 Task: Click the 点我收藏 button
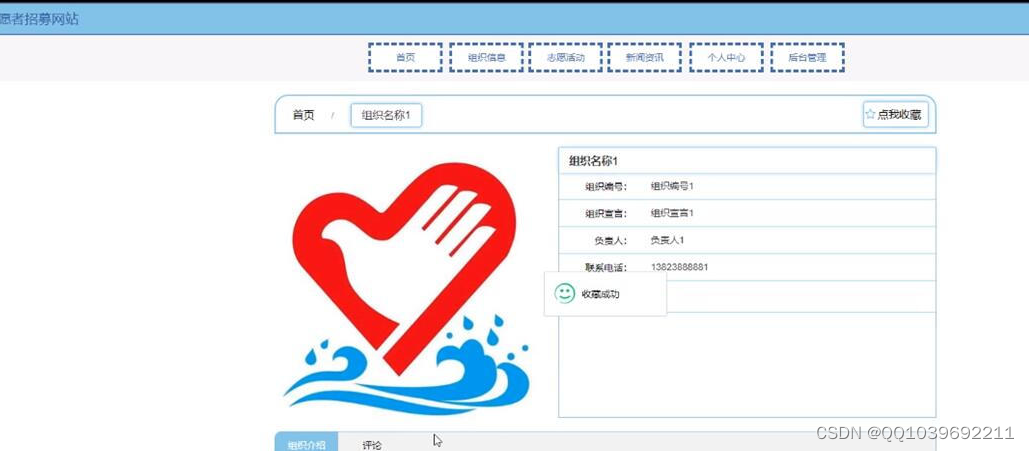pyautogui.click(x=895, y=114)
